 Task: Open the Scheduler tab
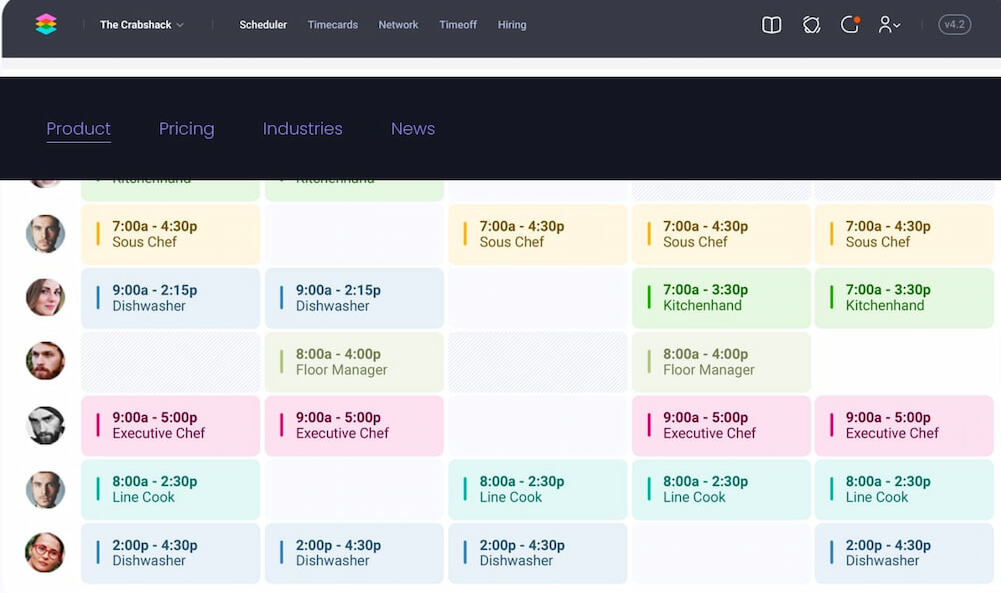[263, 25]
